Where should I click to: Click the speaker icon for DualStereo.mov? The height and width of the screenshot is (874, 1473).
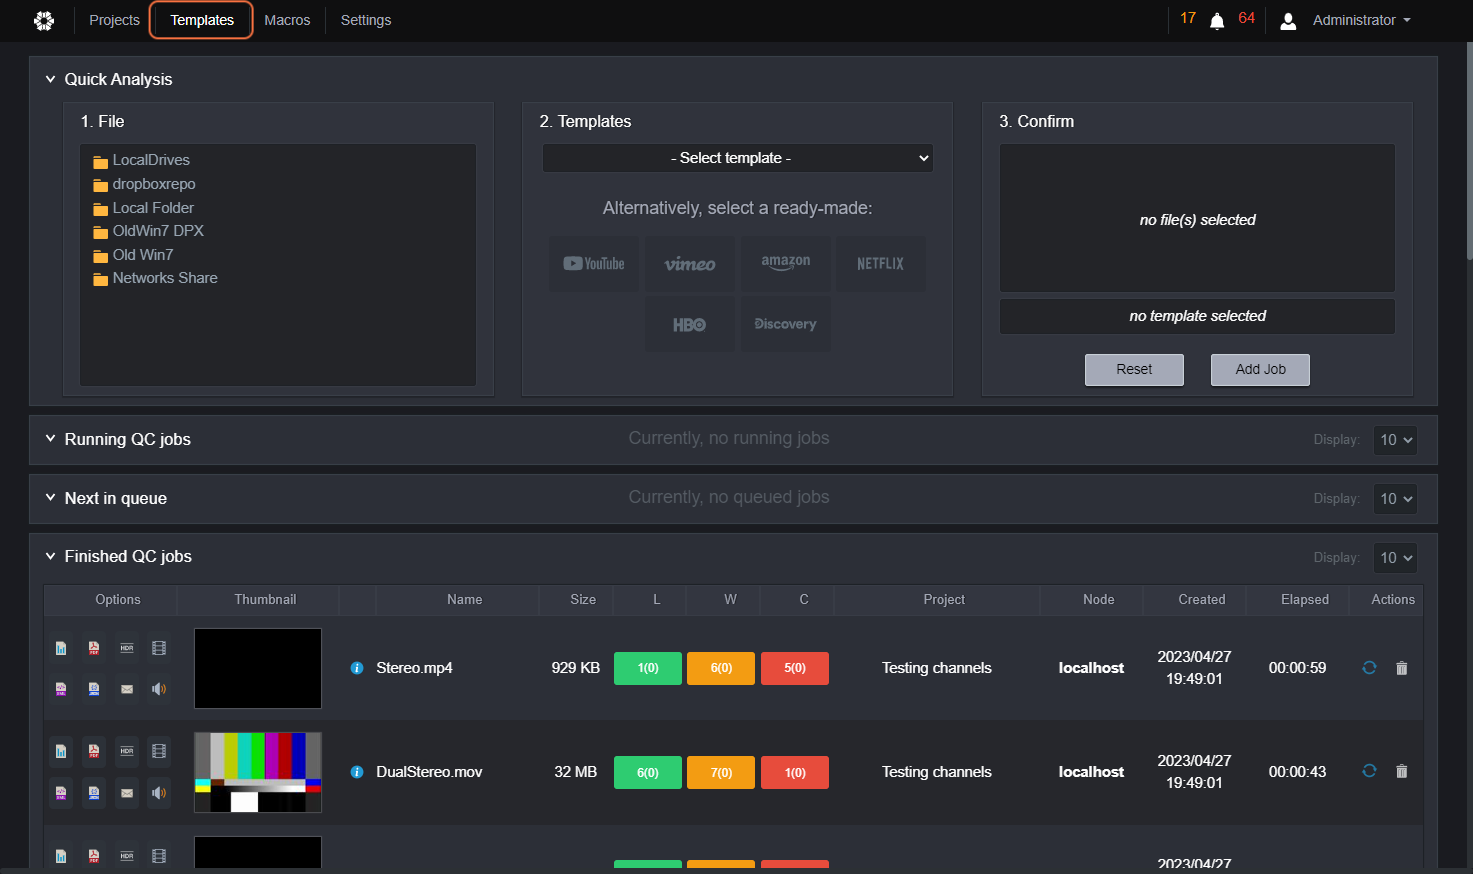click(159, 793)
